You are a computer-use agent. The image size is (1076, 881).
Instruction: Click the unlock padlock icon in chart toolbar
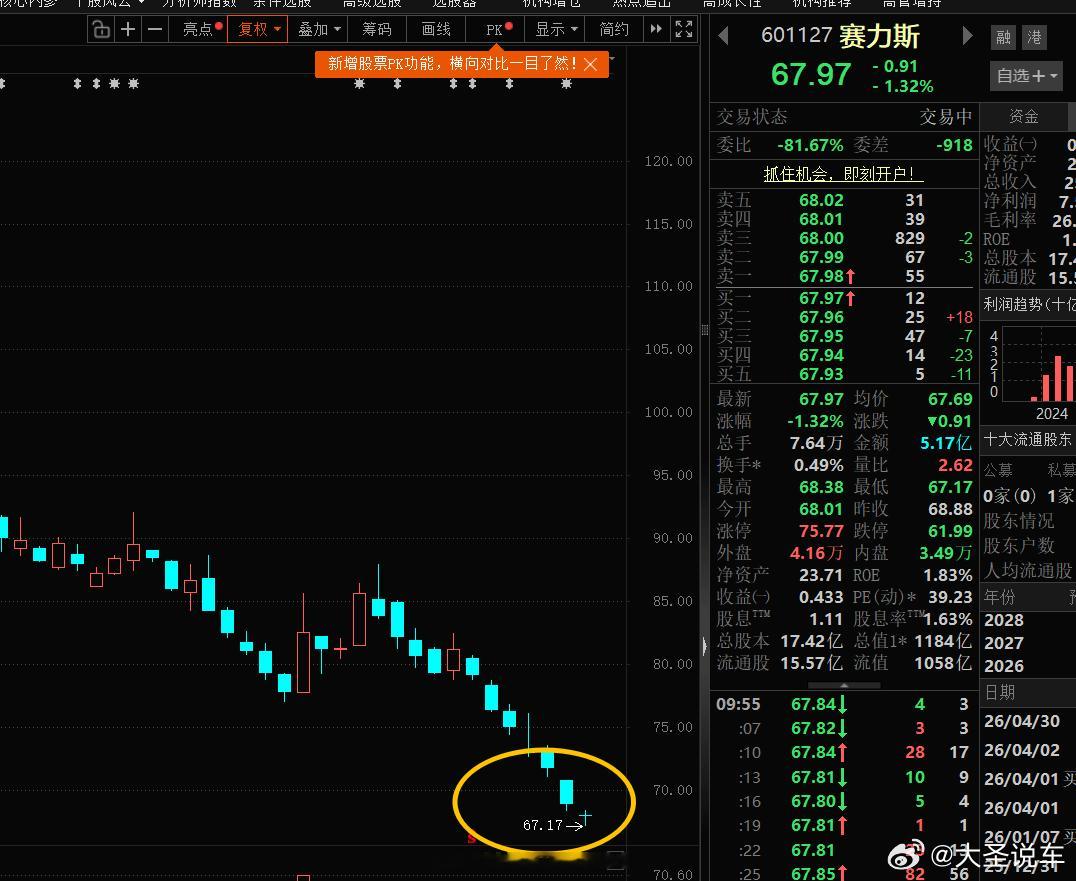point(101,30)
